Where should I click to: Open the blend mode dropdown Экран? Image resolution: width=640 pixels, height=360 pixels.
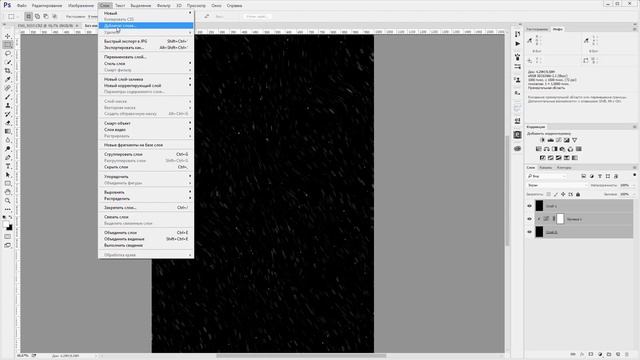557,185
